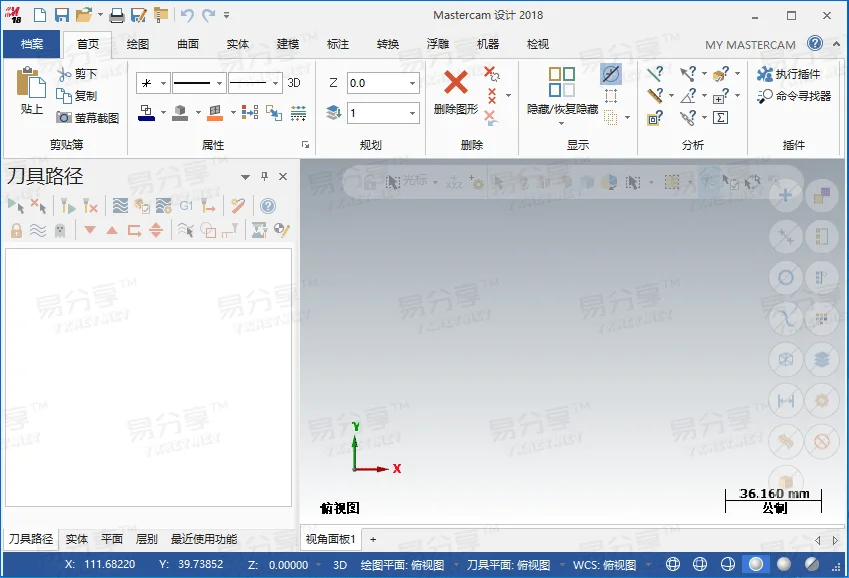
Task: Move insert arrow down one item
Action: [90, 230]
